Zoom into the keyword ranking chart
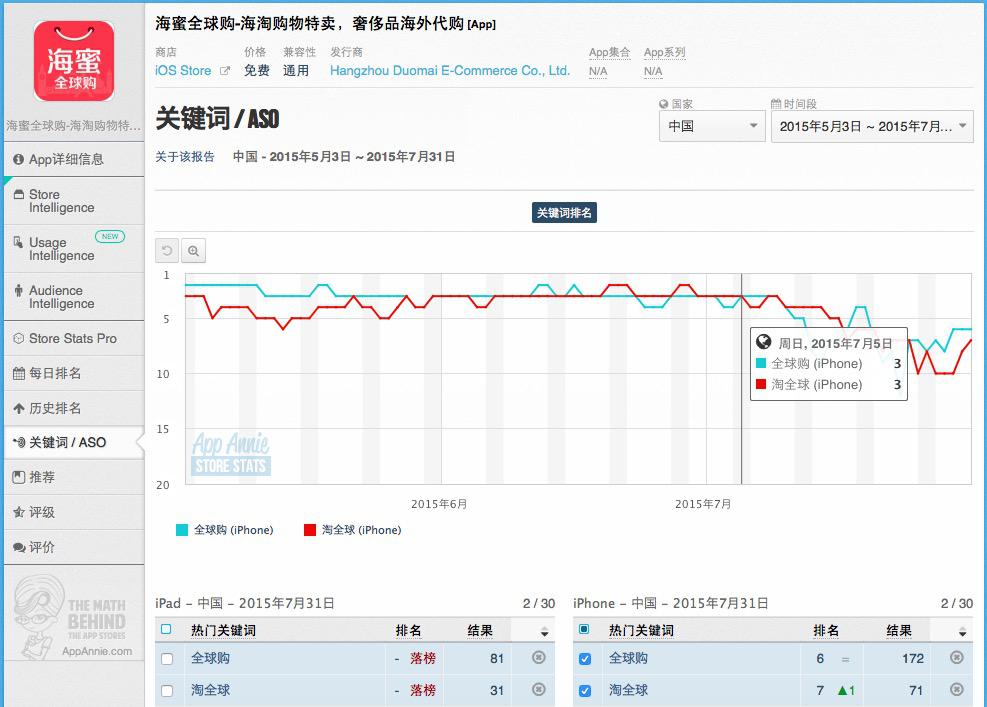987x707 pixels. click(191, 250)
